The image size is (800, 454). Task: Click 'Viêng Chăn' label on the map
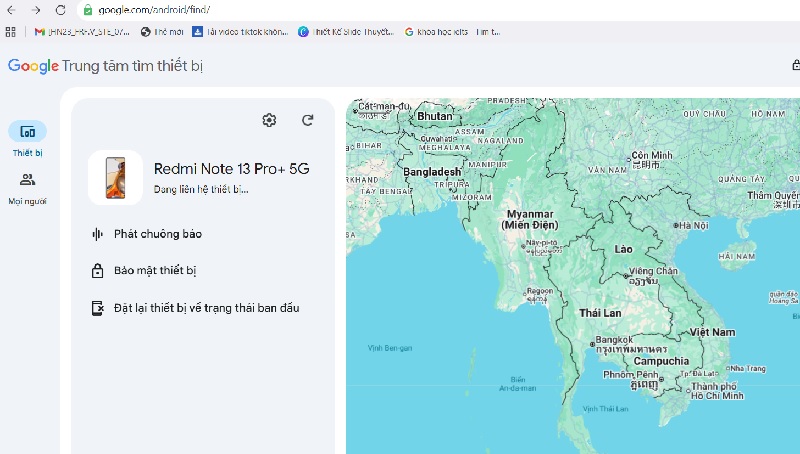tap(654, 271)
